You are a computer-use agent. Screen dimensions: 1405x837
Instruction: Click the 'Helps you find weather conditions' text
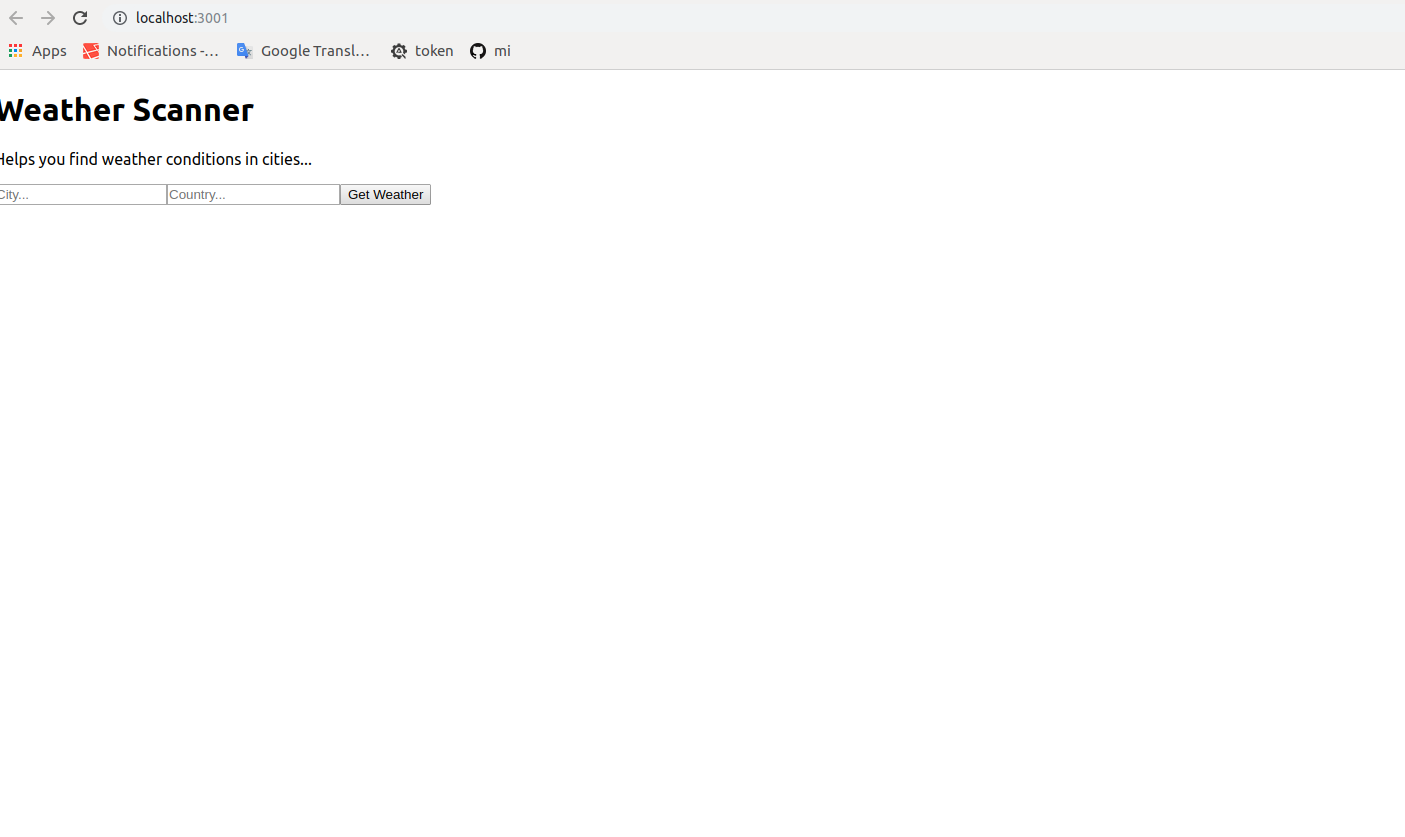155,159
